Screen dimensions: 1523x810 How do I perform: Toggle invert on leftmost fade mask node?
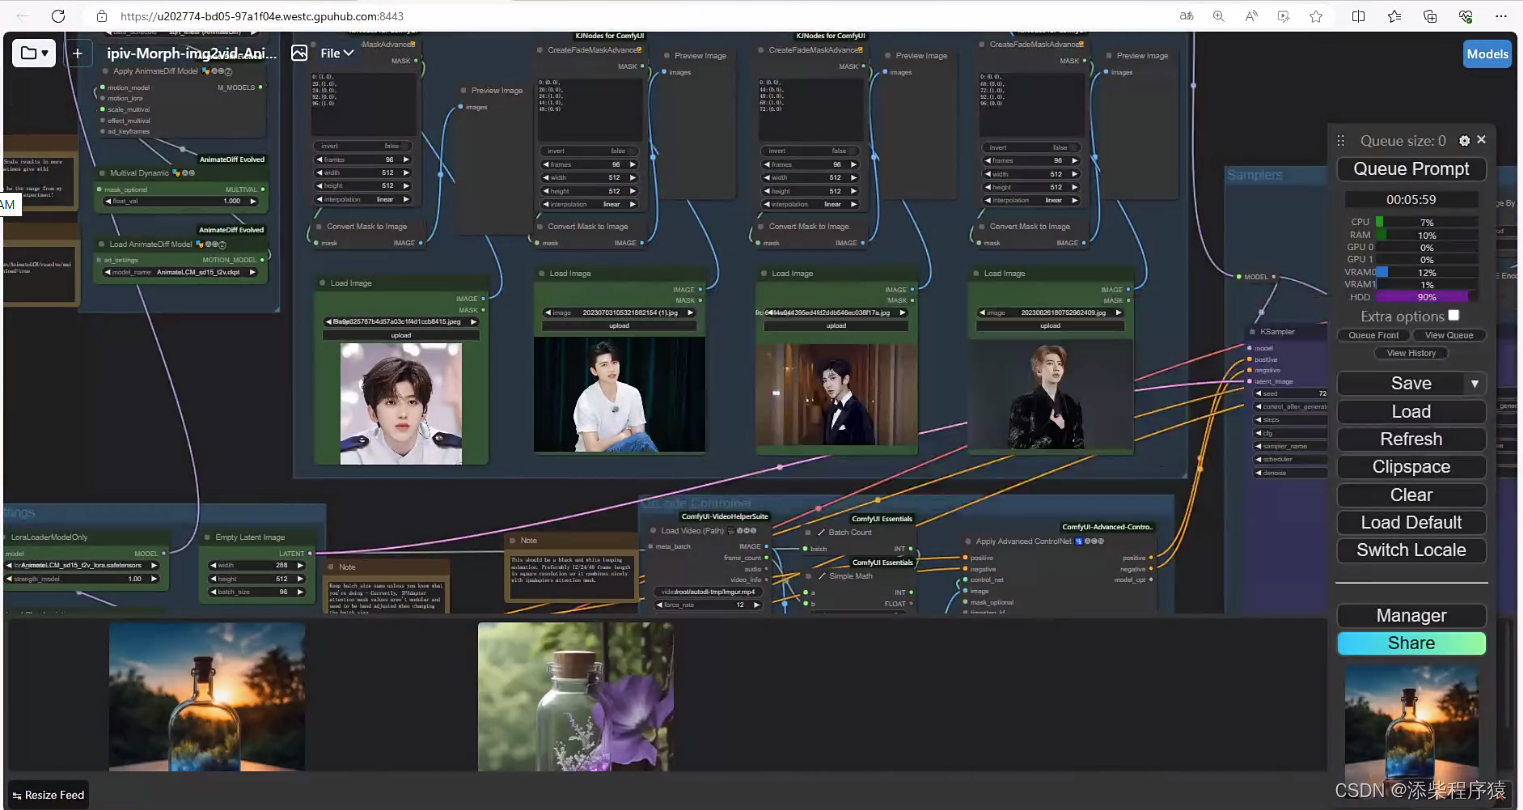click(x=362, y=146)
